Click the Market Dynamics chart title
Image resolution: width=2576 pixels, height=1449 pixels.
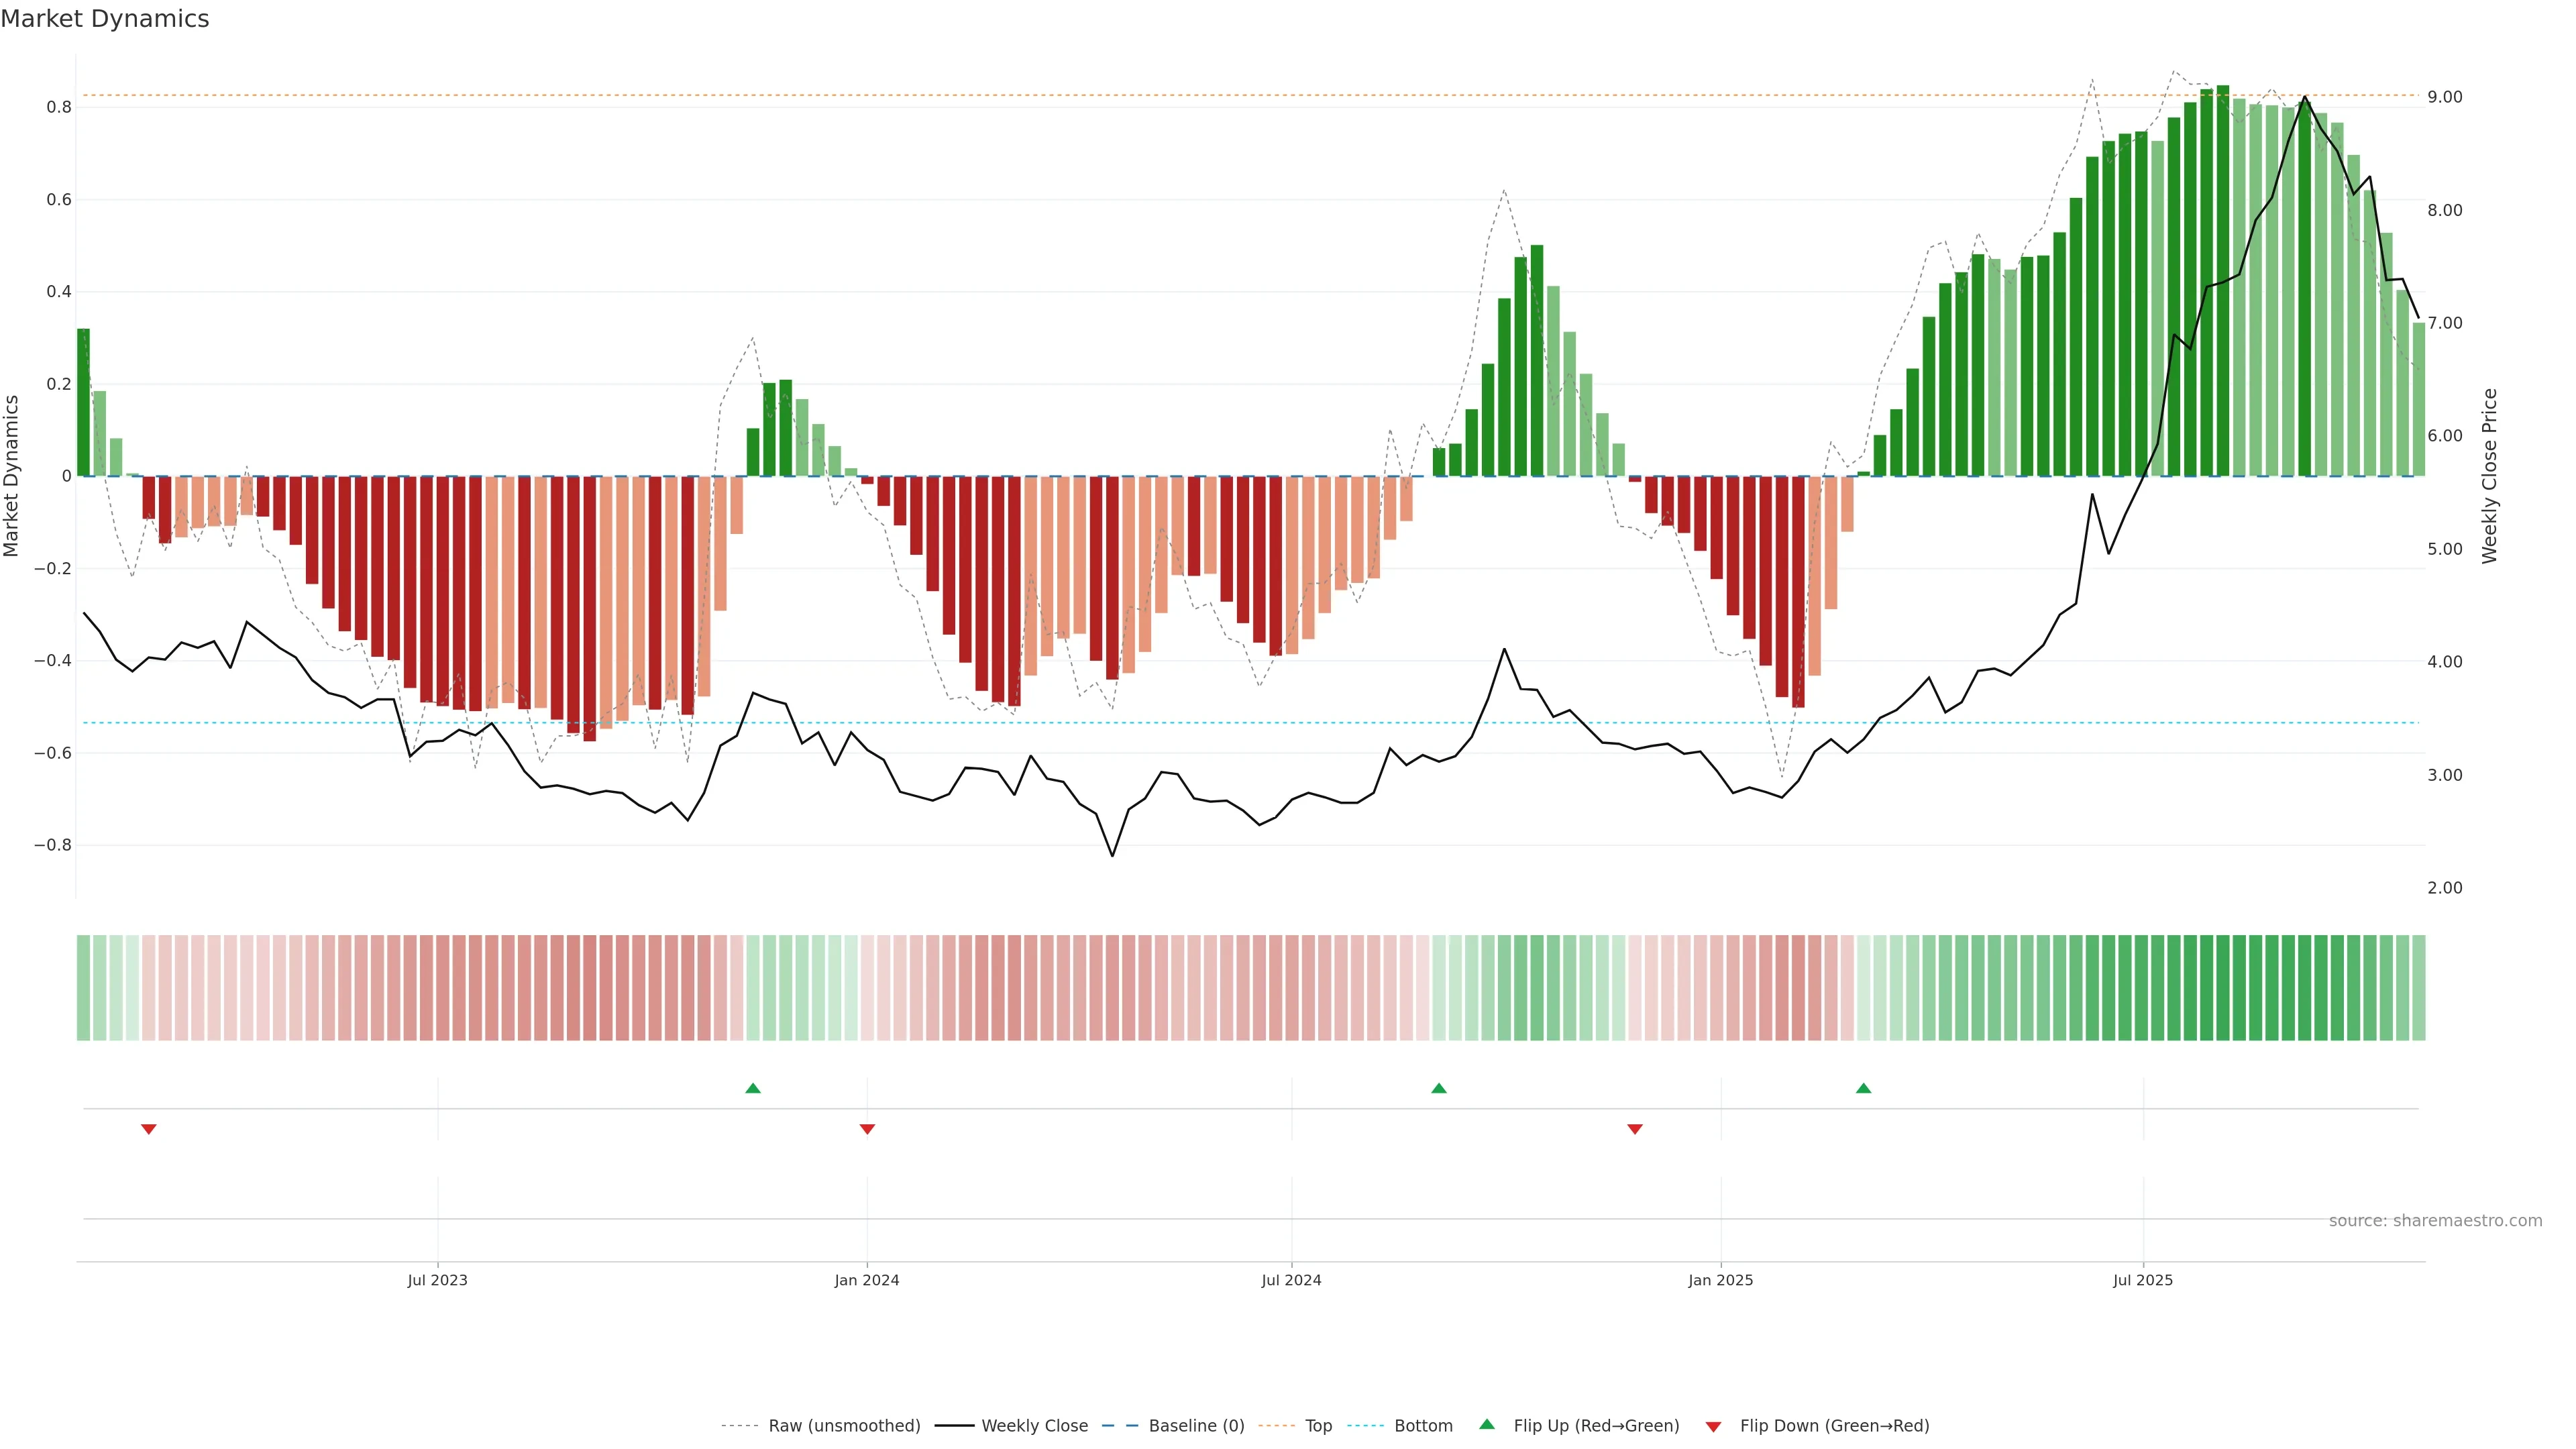105,19
